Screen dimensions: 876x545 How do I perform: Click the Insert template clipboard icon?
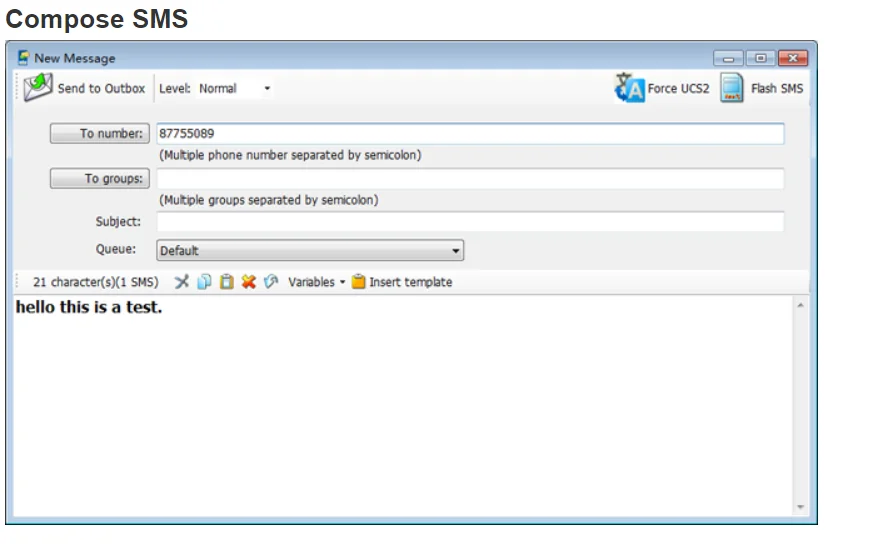click(358, 281)
